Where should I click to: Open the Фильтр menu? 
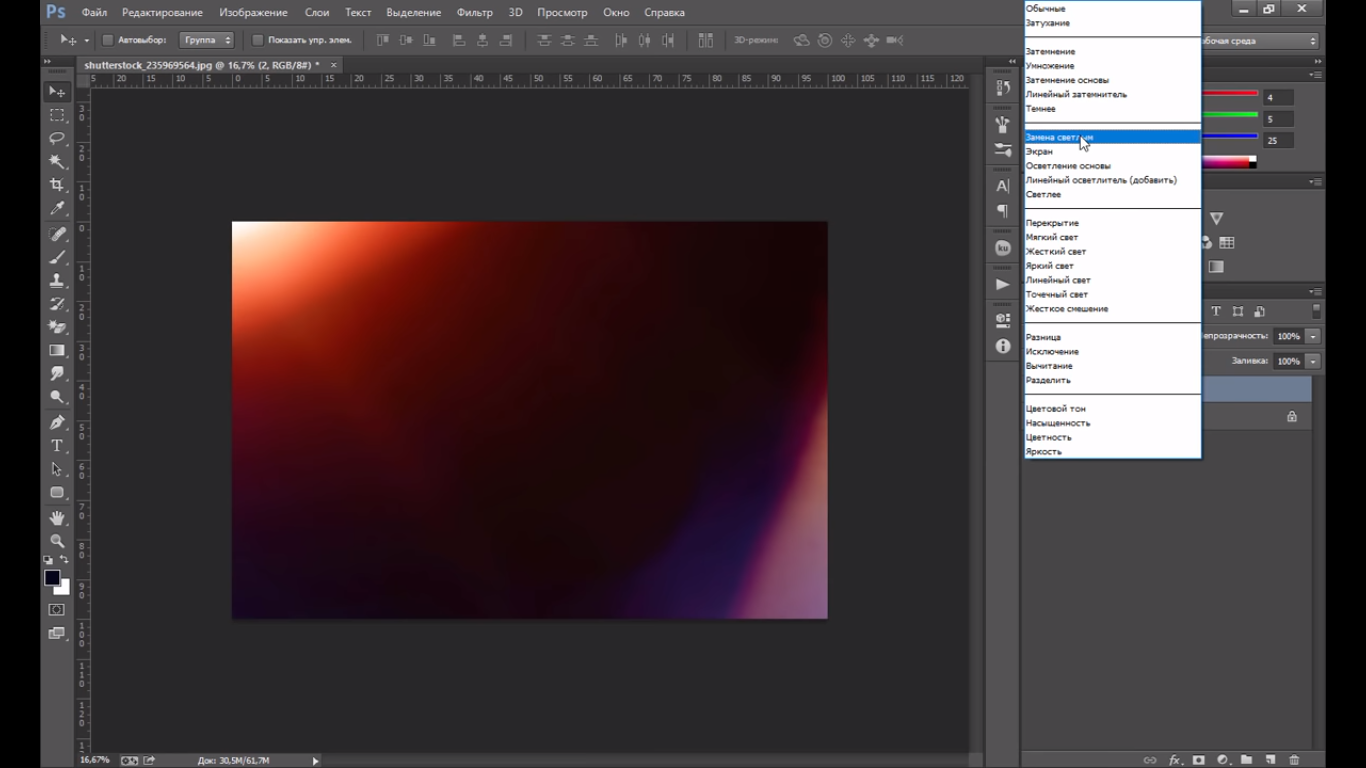click(474, 13)
